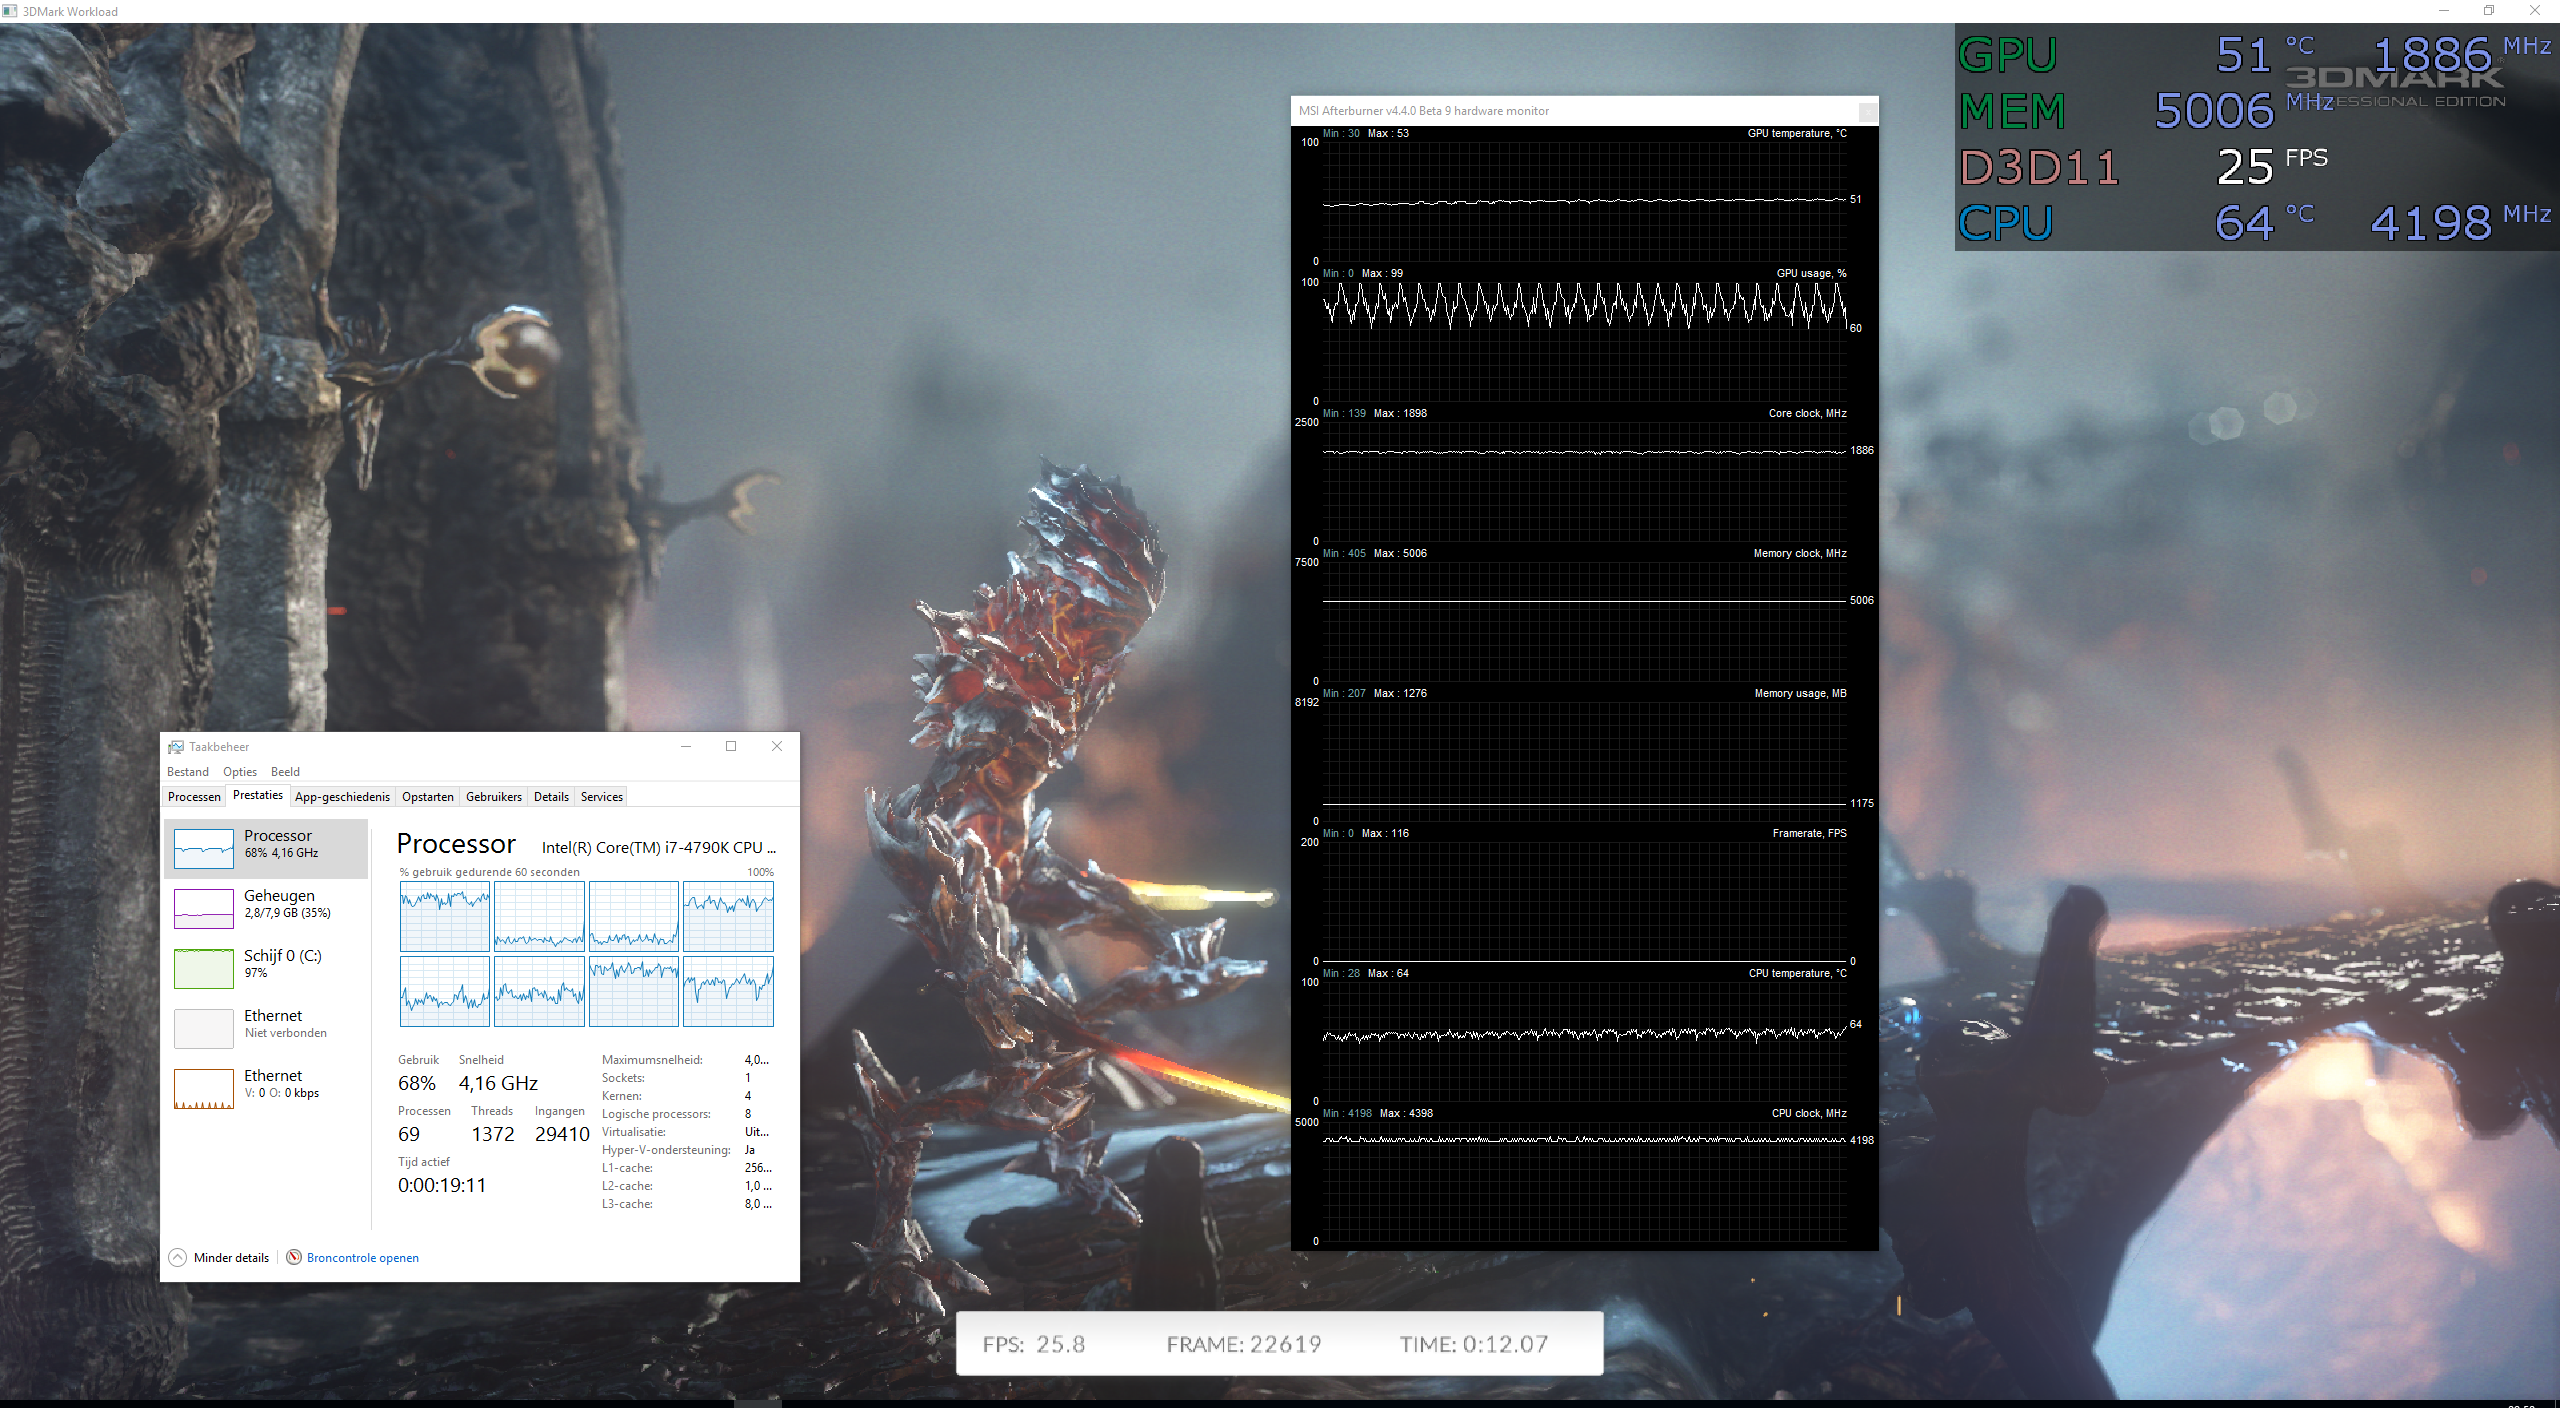Click the Broncontrole gauge icon

click(x=294, y=1257)
